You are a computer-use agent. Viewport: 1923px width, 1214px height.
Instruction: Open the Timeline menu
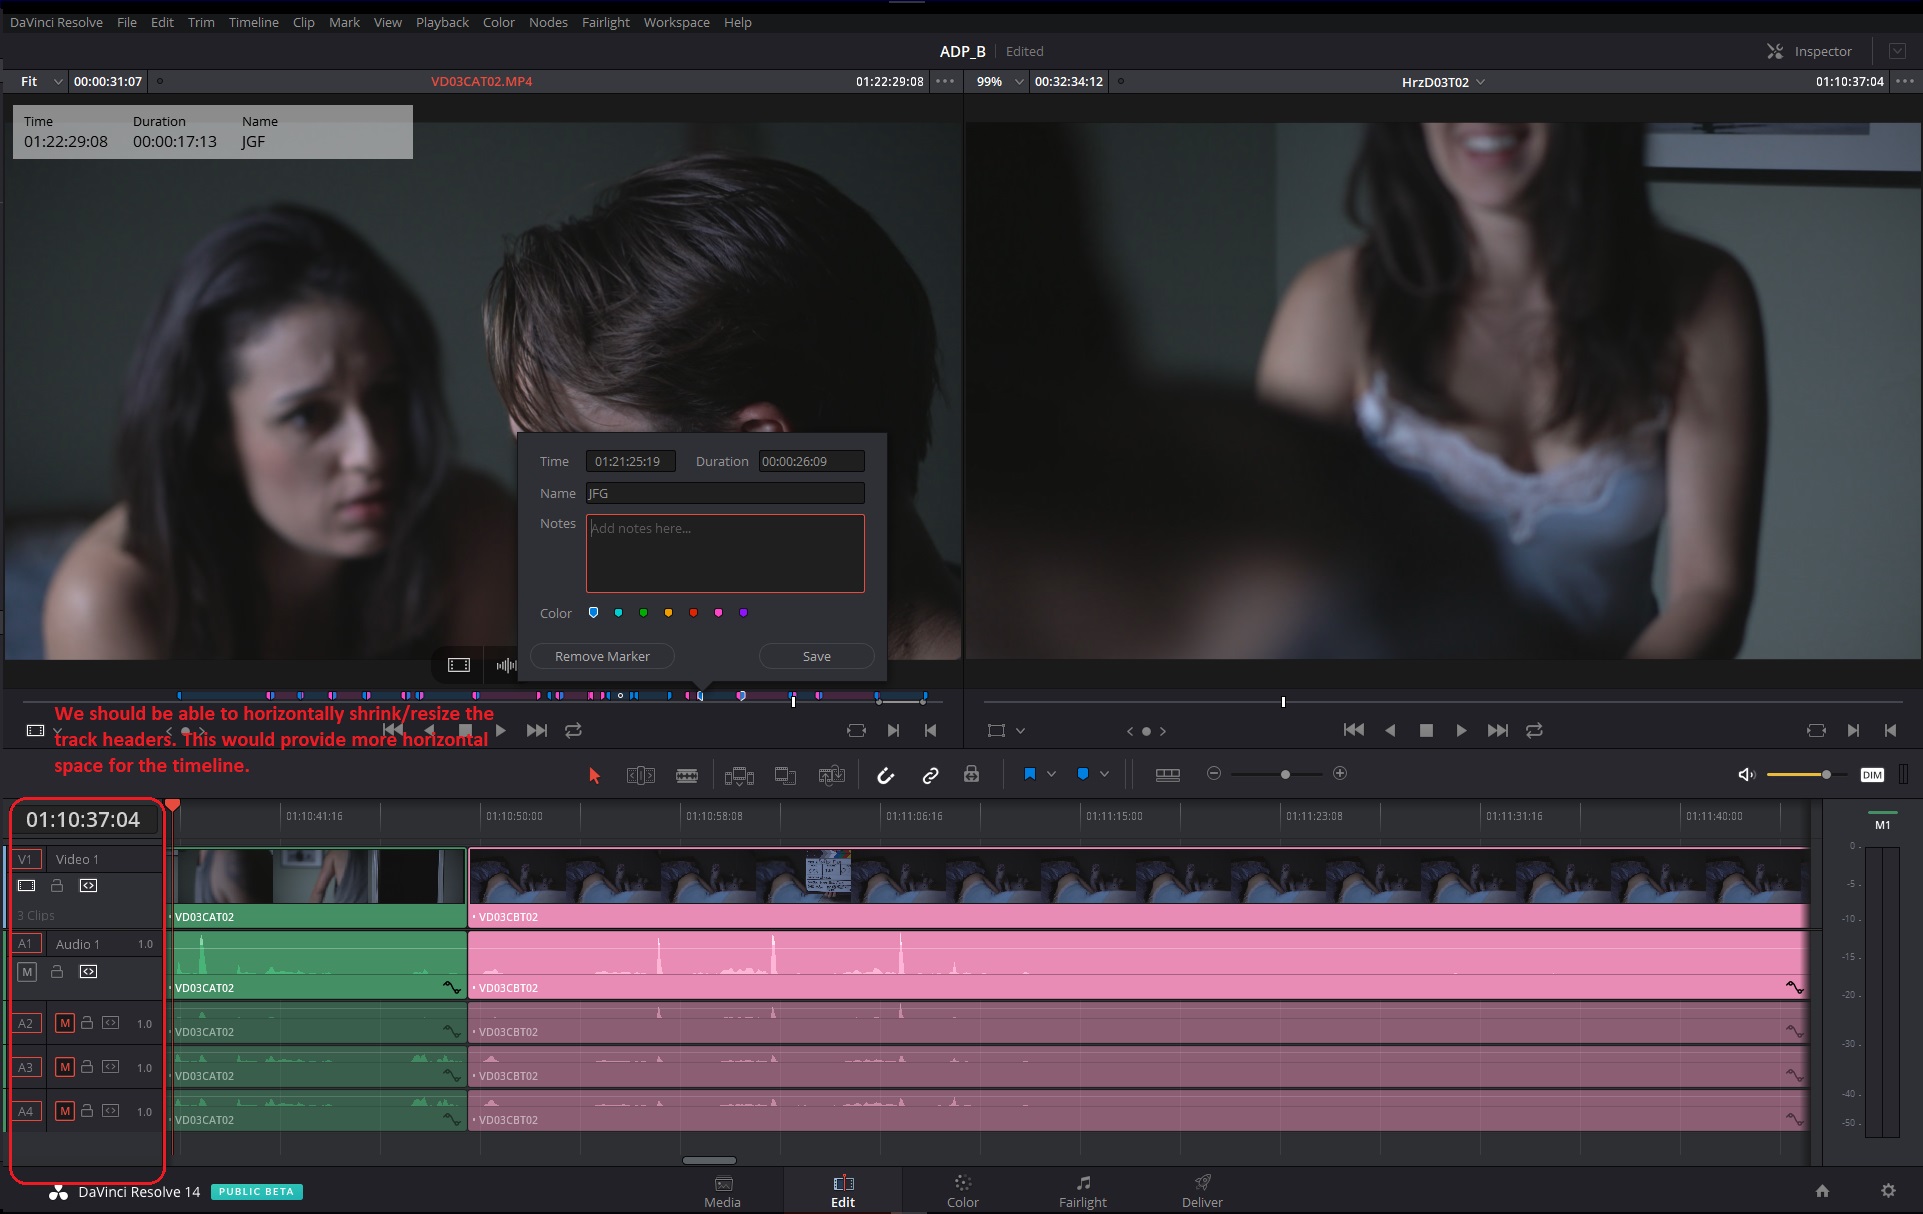(x=253, y=22)
